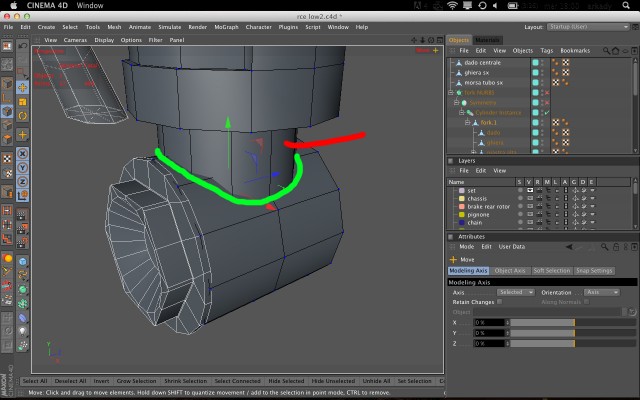
Task: Collapse the fork.1 tree node
Action: click(467, 122)
